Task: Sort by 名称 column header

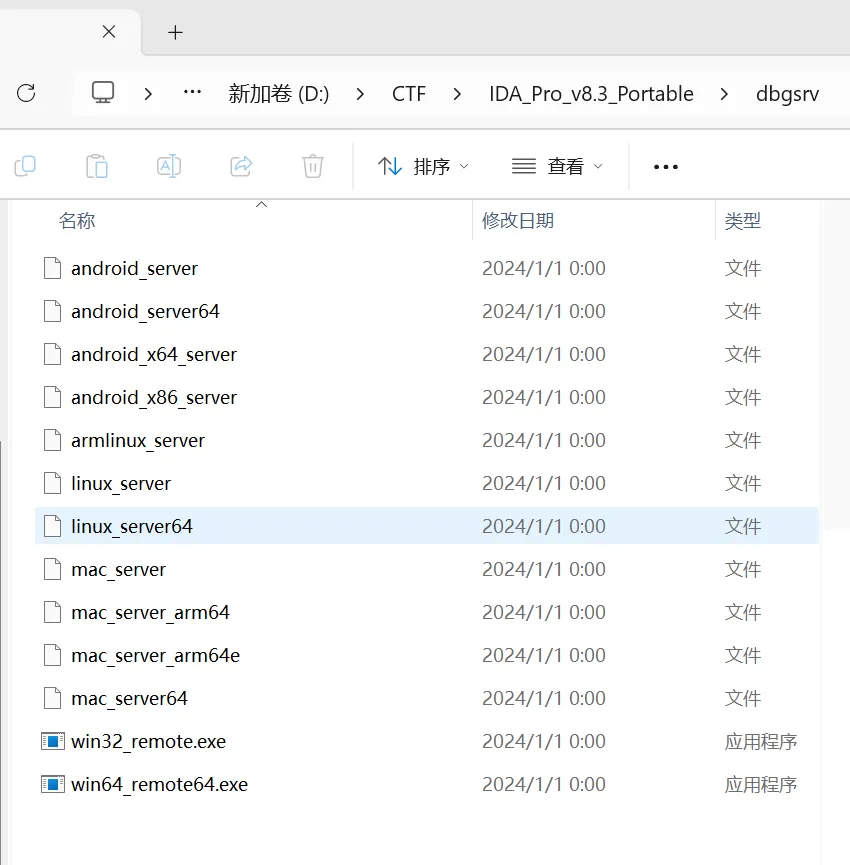Action: point(77,221)
